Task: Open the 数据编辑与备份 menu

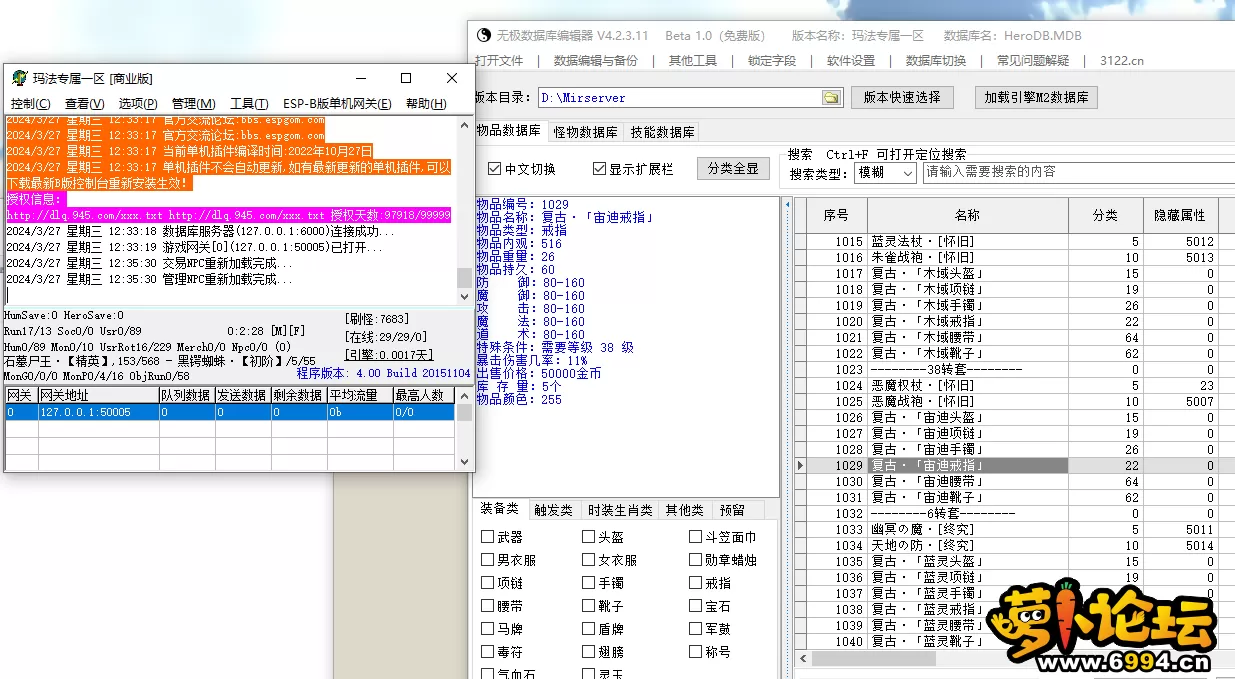Action: pos(596,61)
